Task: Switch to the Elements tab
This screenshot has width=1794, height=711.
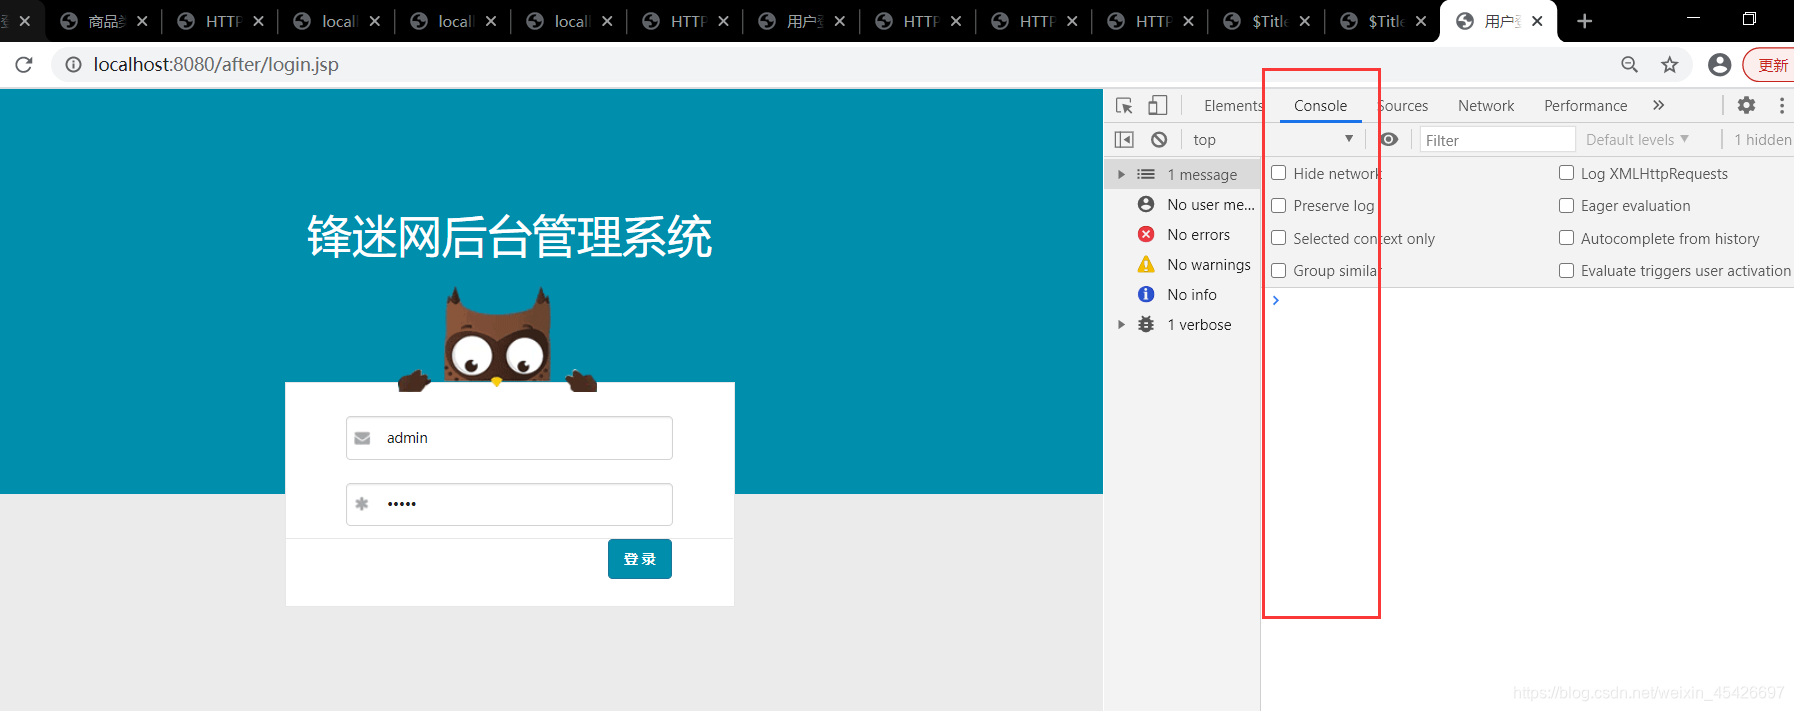Action: pyautogui.click(x=1233, y=106)
